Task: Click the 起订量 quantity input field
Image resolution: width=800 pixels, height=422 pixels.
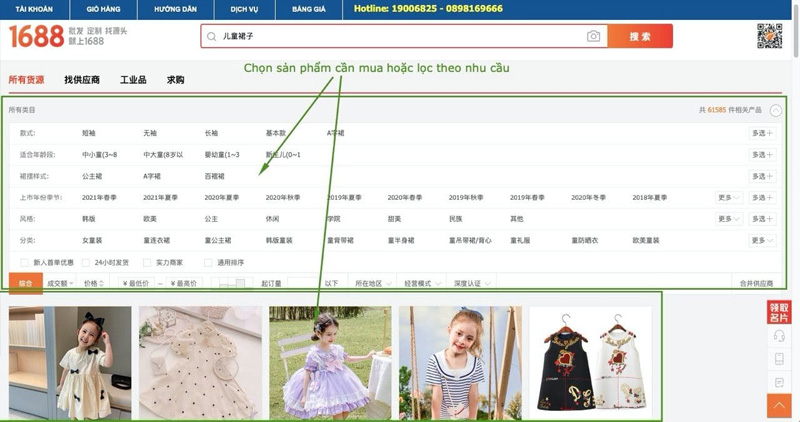Action: click(x=303, y=283)
